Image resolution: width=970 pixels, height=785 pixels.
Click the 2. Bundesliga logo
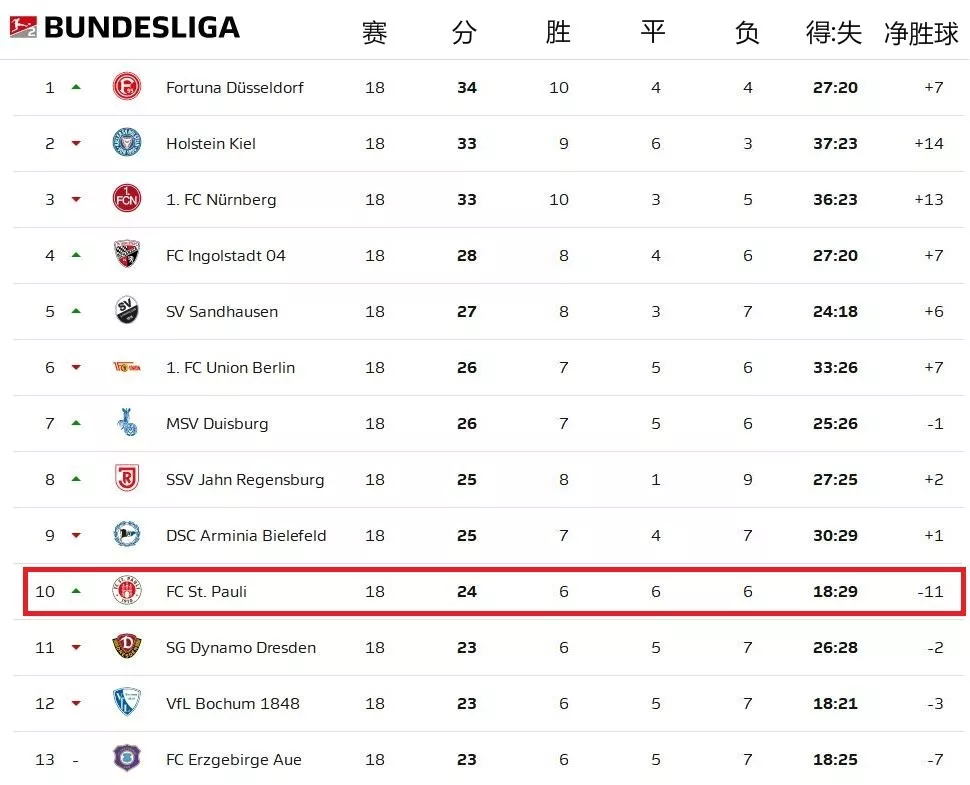click(23, 27)
